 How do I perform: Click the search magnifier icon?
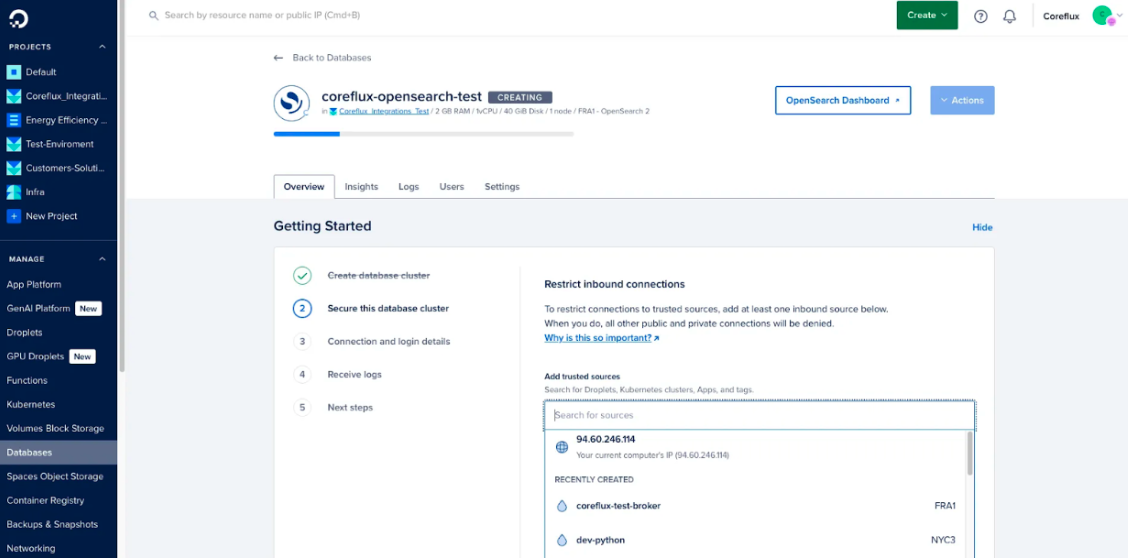tap(153, 15)
